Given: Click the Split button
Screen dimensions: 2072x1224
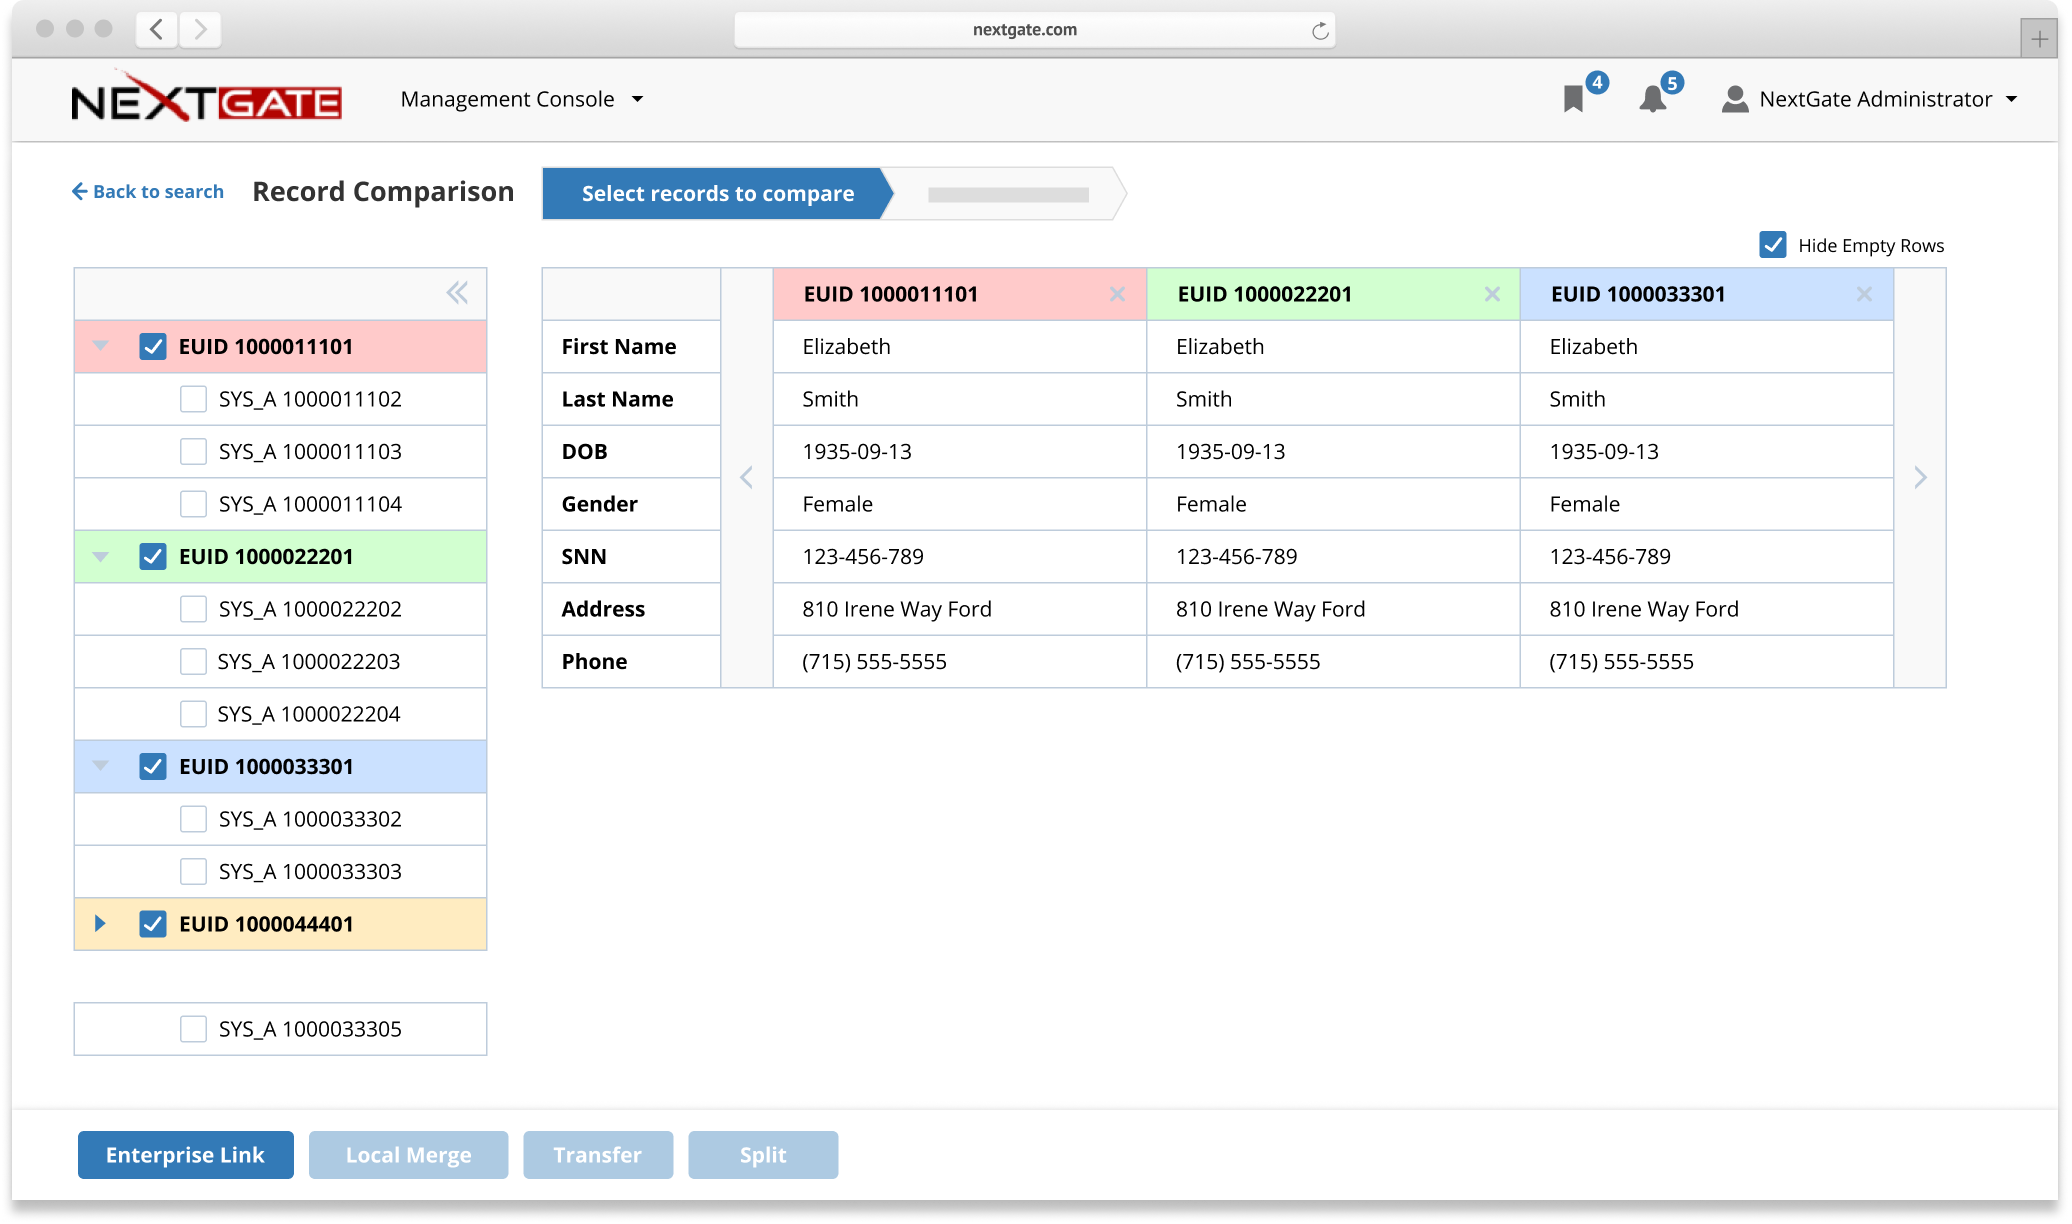Looking at the screenshot, I should point(763,1155).
